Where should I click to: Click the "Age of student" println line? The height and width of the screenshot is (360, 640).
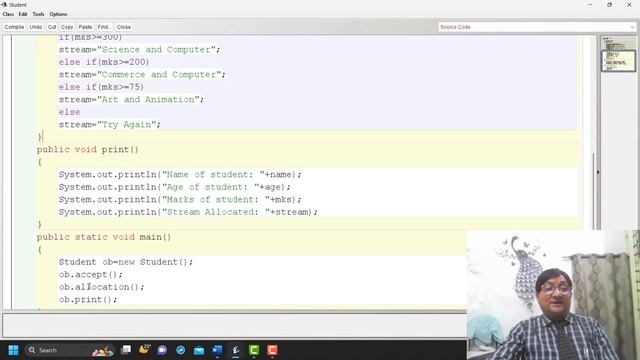pyautogui.click(x=175, y=187)
